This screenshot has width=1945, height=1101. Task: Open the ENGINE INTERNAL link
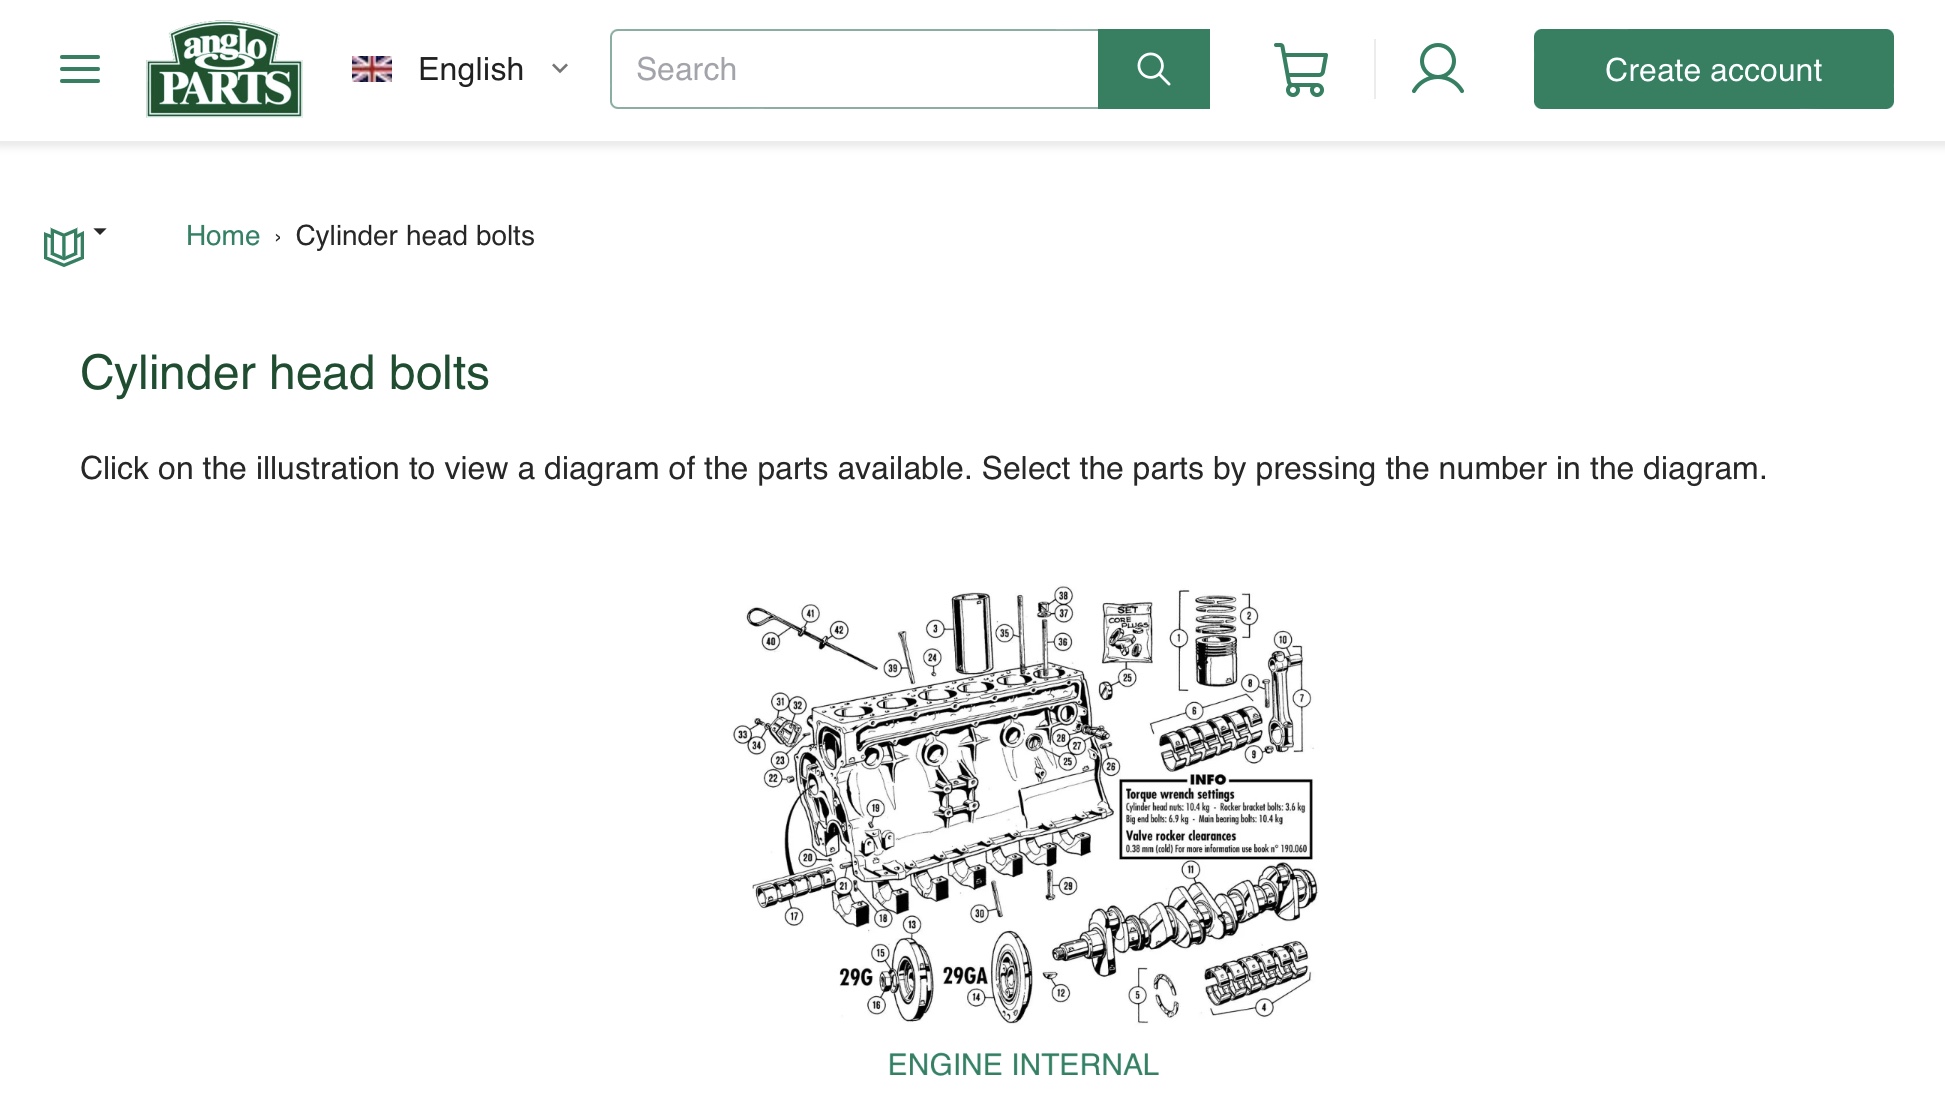coord(1023,1065)
